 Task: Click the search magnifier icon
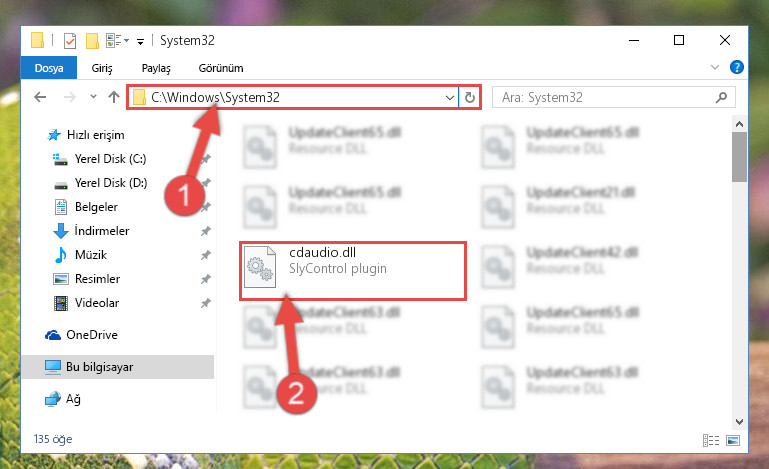pos(721,98)
